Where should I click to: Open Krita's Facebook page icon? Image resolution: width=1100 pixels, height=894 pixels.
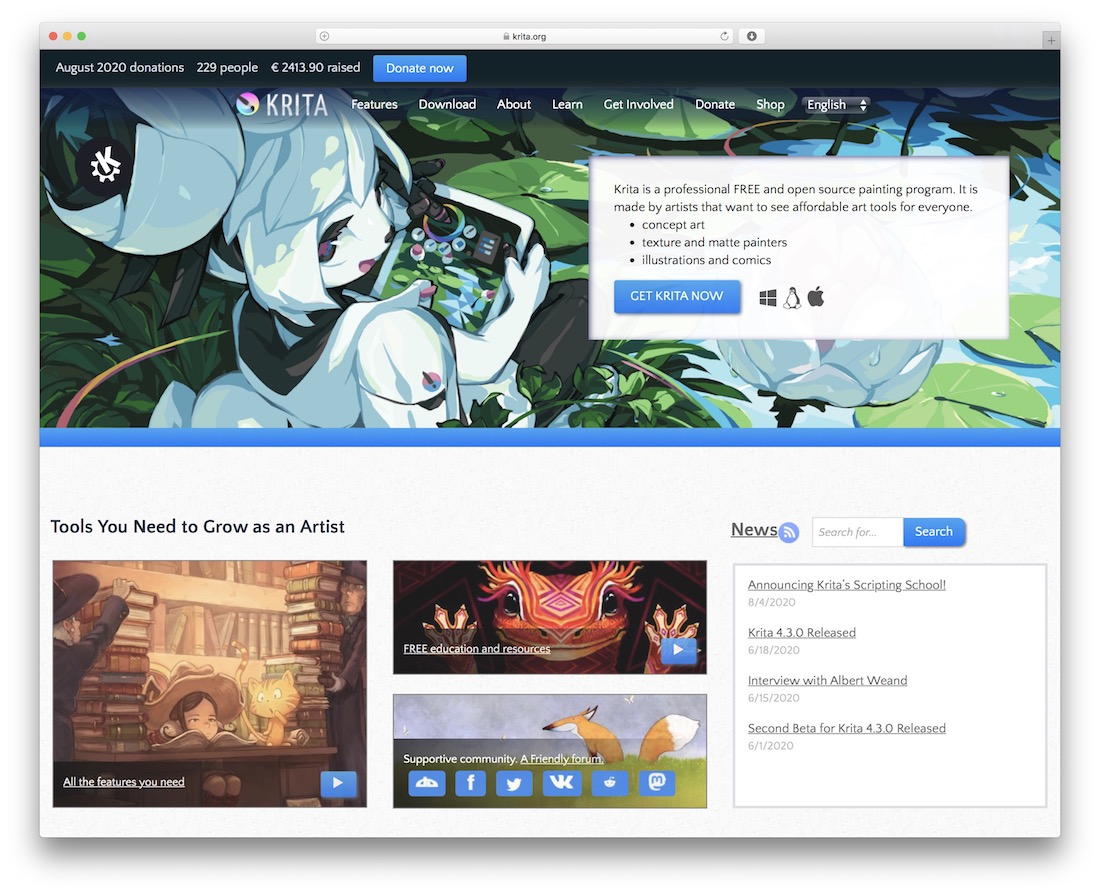pos(471,782)
